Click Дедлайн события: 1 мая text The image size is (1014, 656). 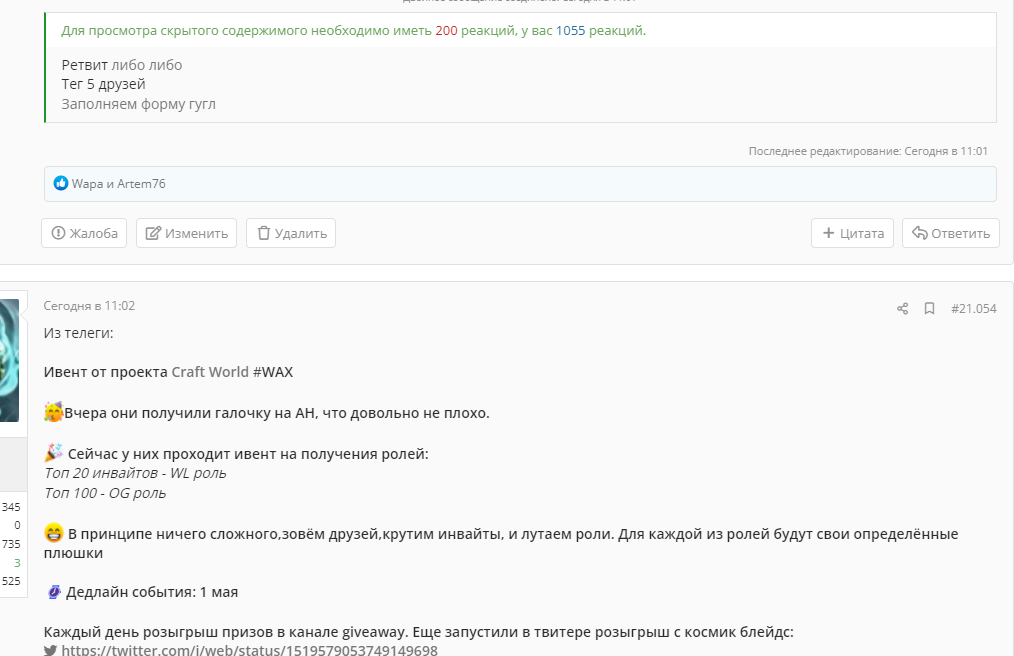pos(152,592)
